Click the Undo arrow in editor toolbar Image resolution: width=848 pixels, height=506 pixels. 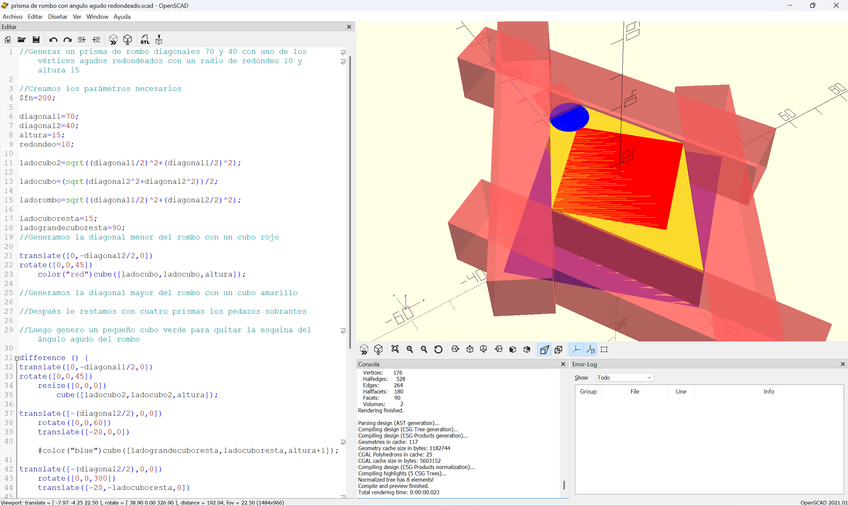pos(53,40)
